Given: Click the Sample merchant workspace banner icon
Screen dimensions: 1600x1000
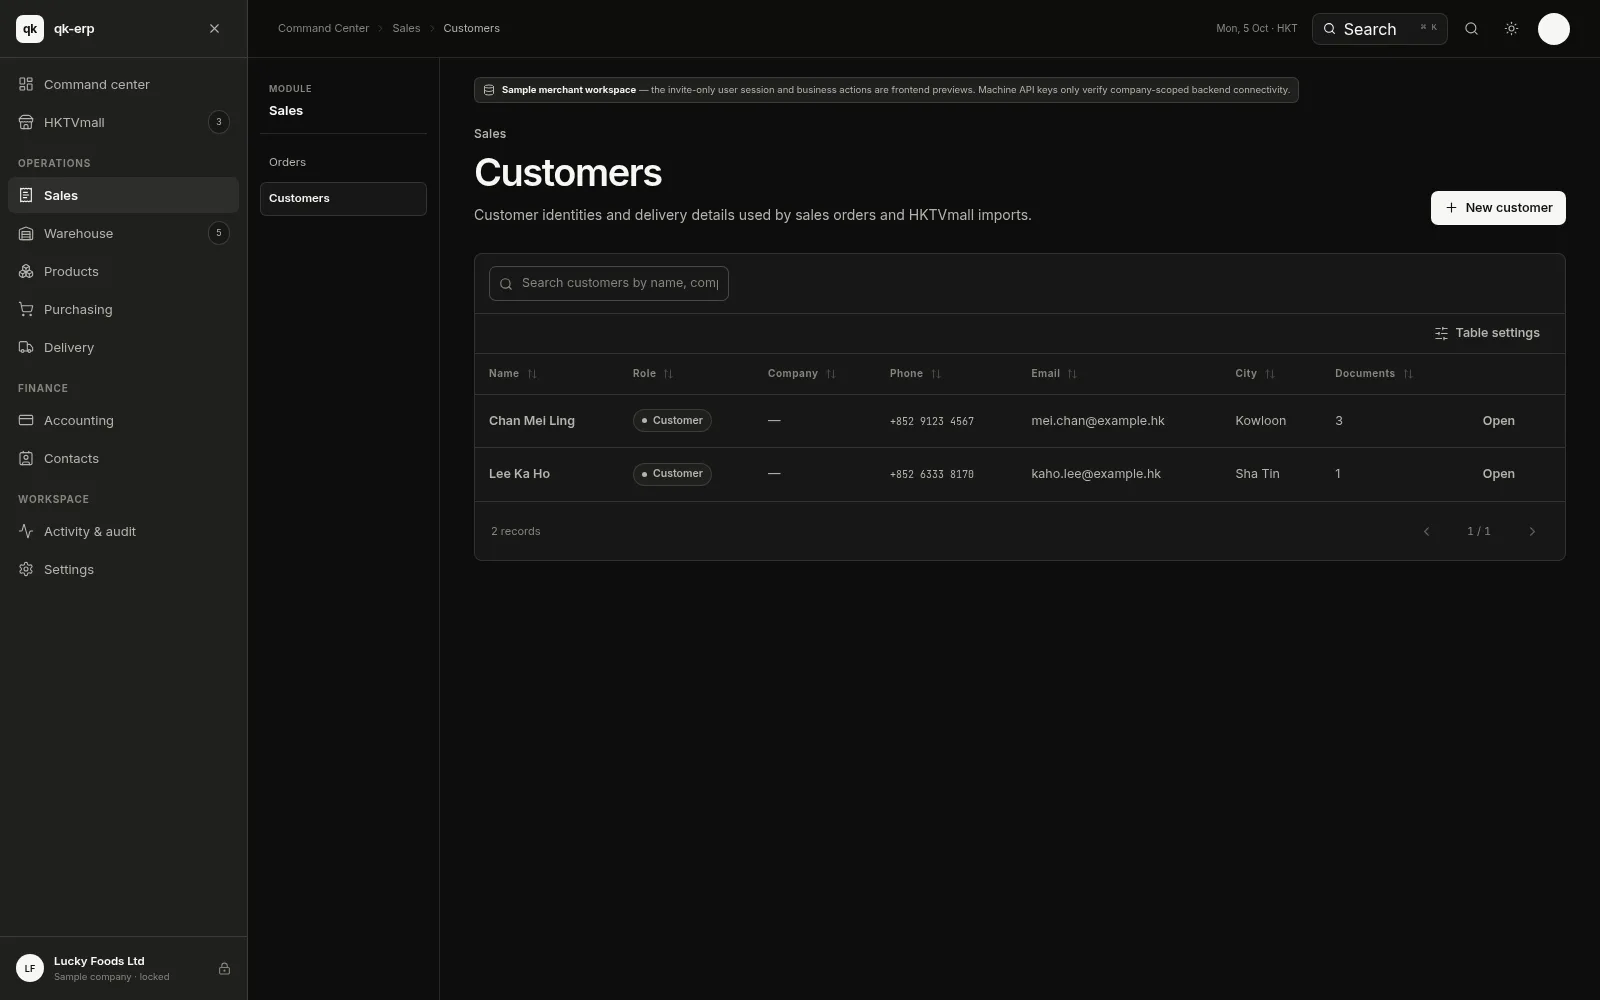Looking at the screenshot, I should point(489,90).
